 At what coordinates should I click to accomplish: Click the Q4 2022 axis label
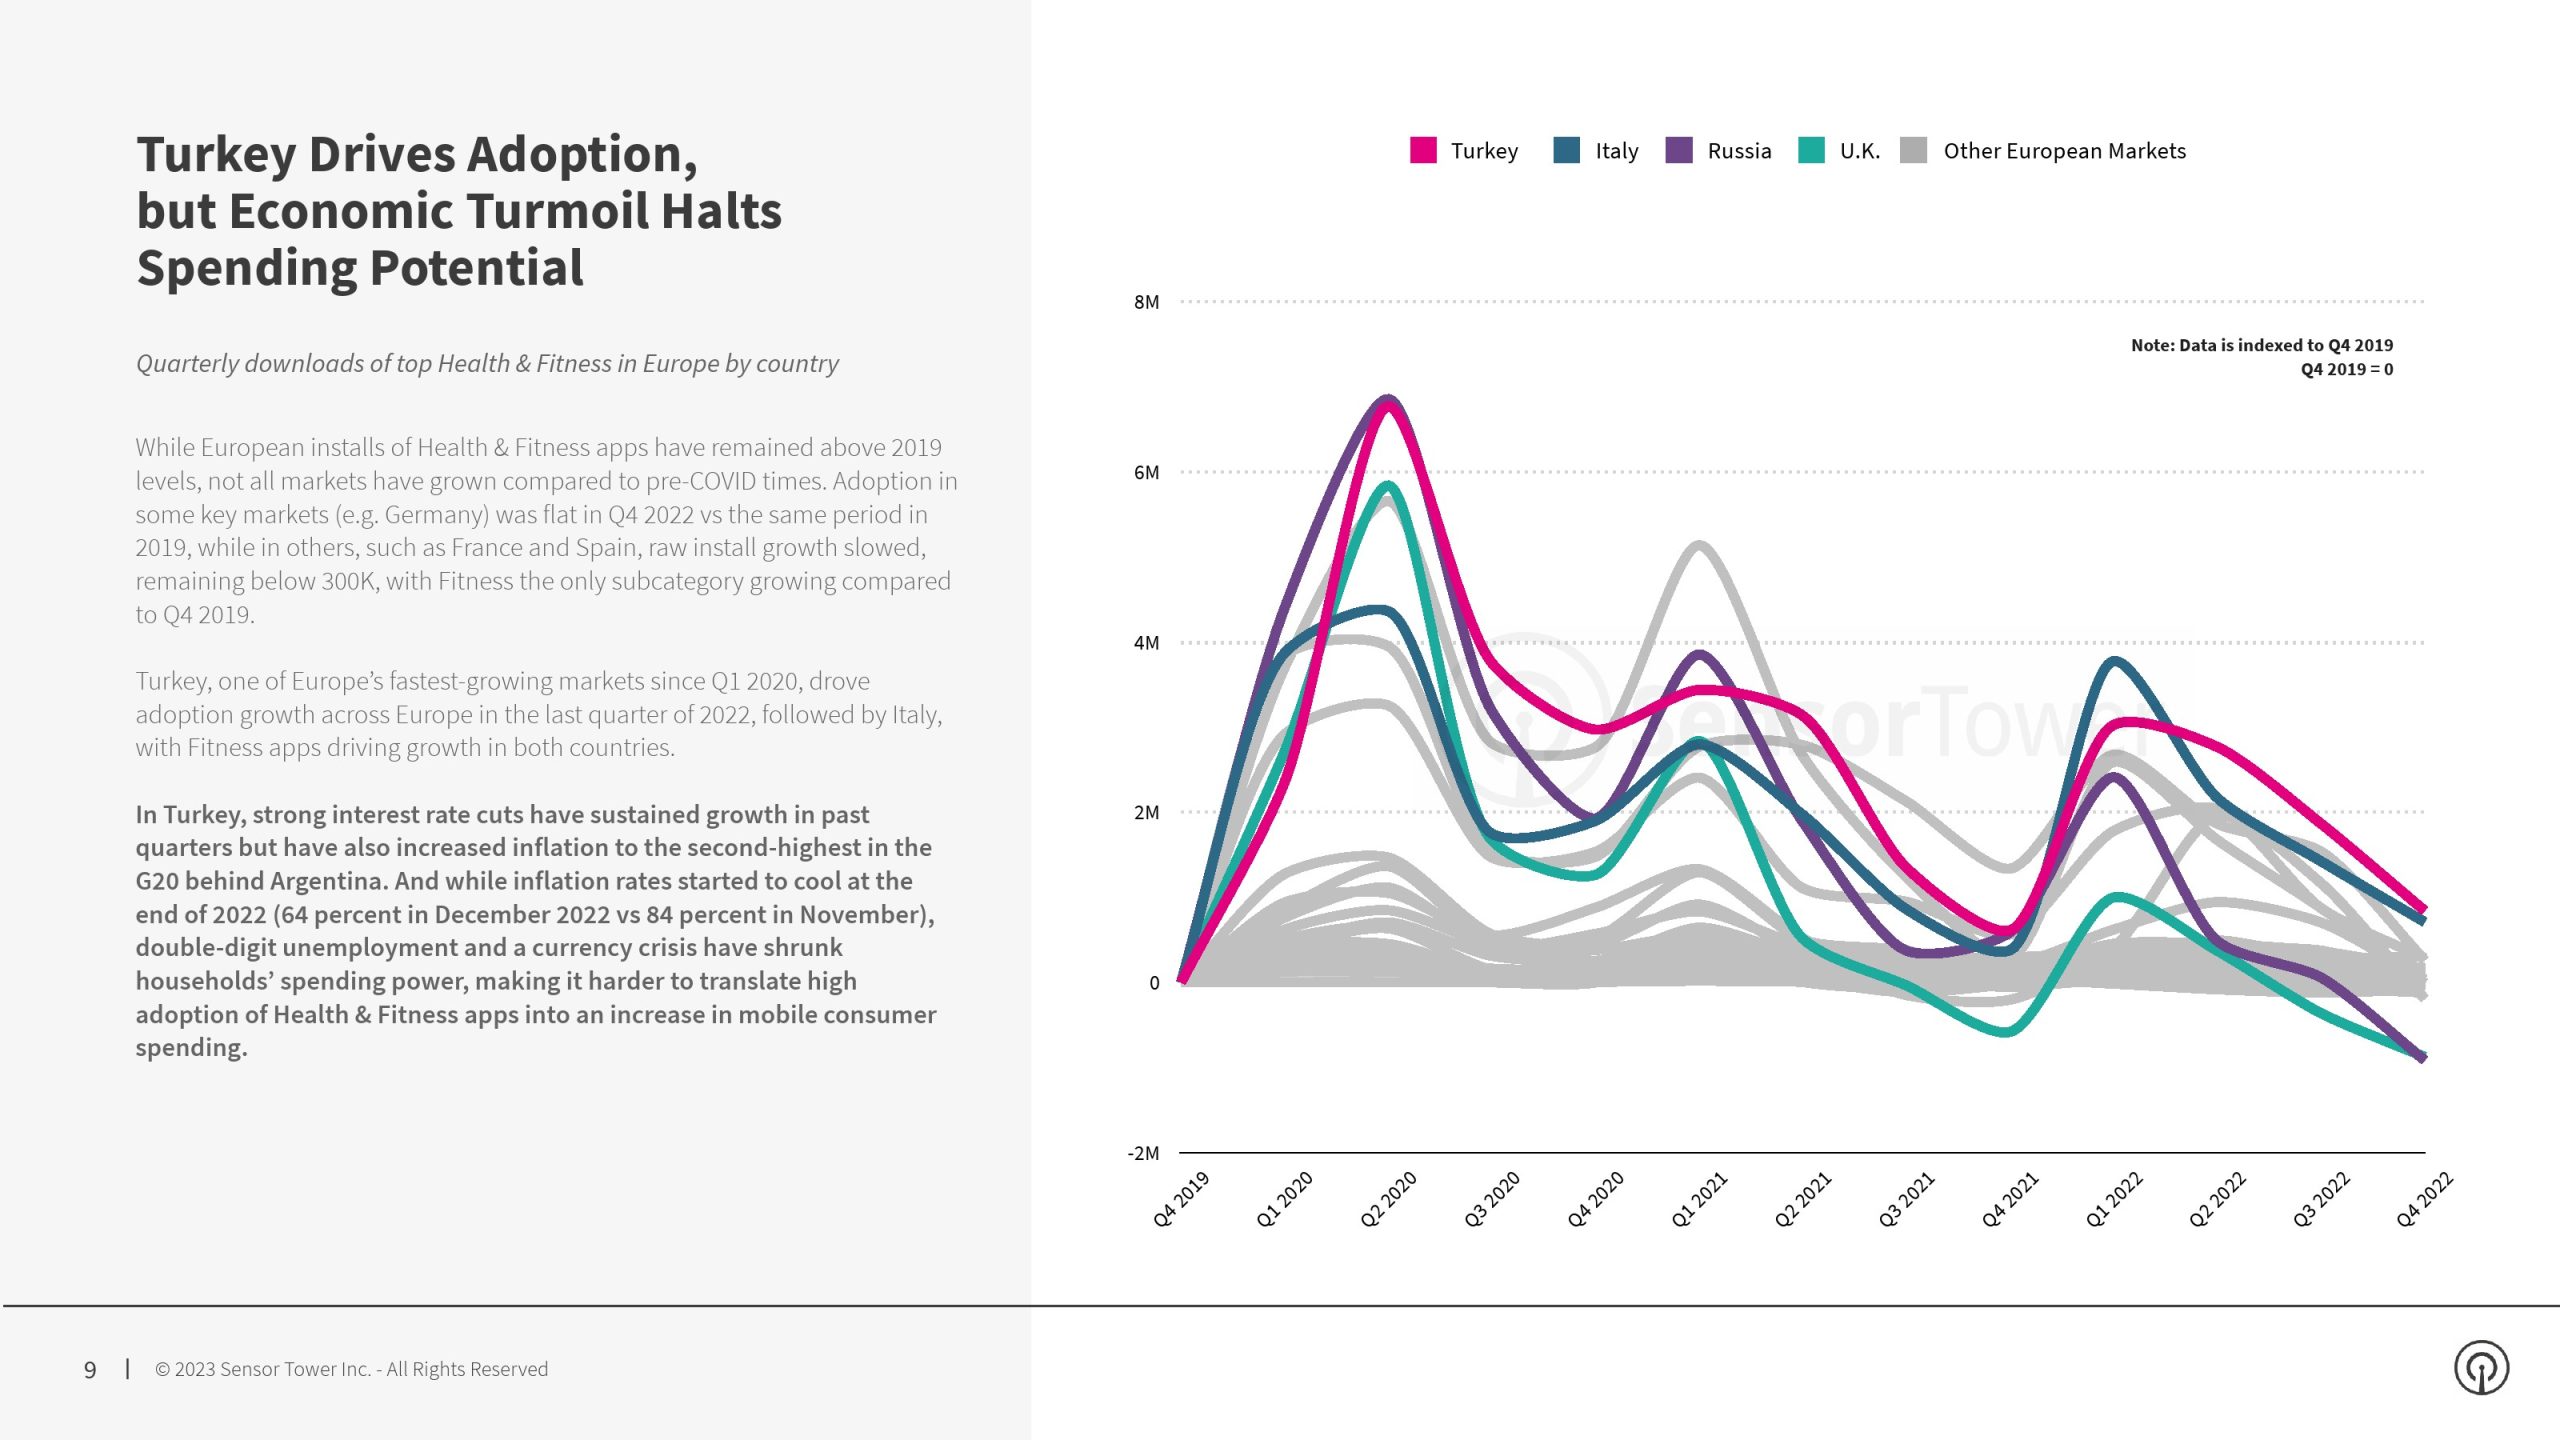[x=2424, y=1198]
